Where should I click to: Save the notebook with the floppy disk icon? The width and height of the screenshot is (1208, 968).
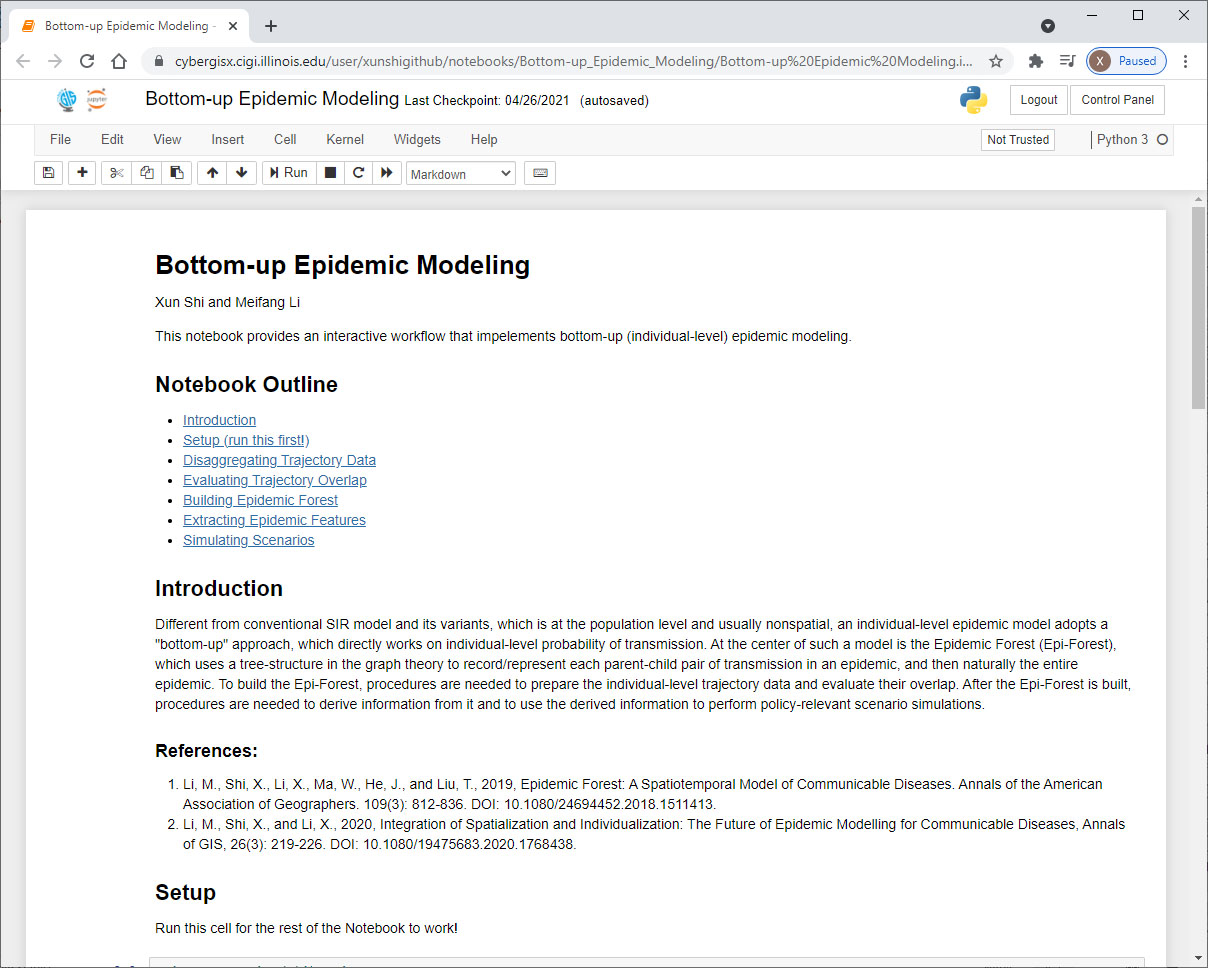(x=48, y=173)
